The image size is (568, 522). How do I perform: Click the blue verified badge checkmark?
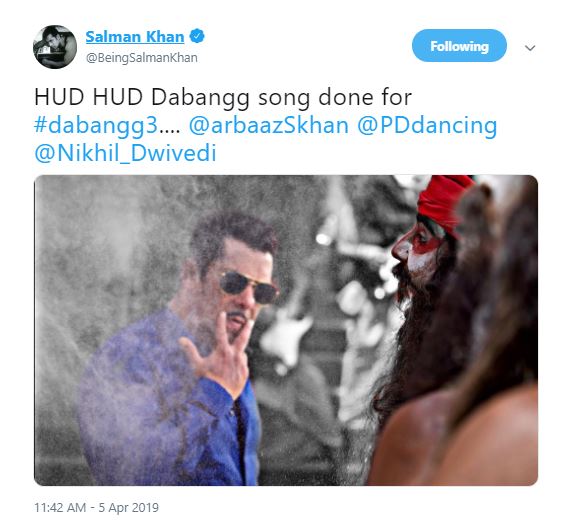(x=197, y=36)
